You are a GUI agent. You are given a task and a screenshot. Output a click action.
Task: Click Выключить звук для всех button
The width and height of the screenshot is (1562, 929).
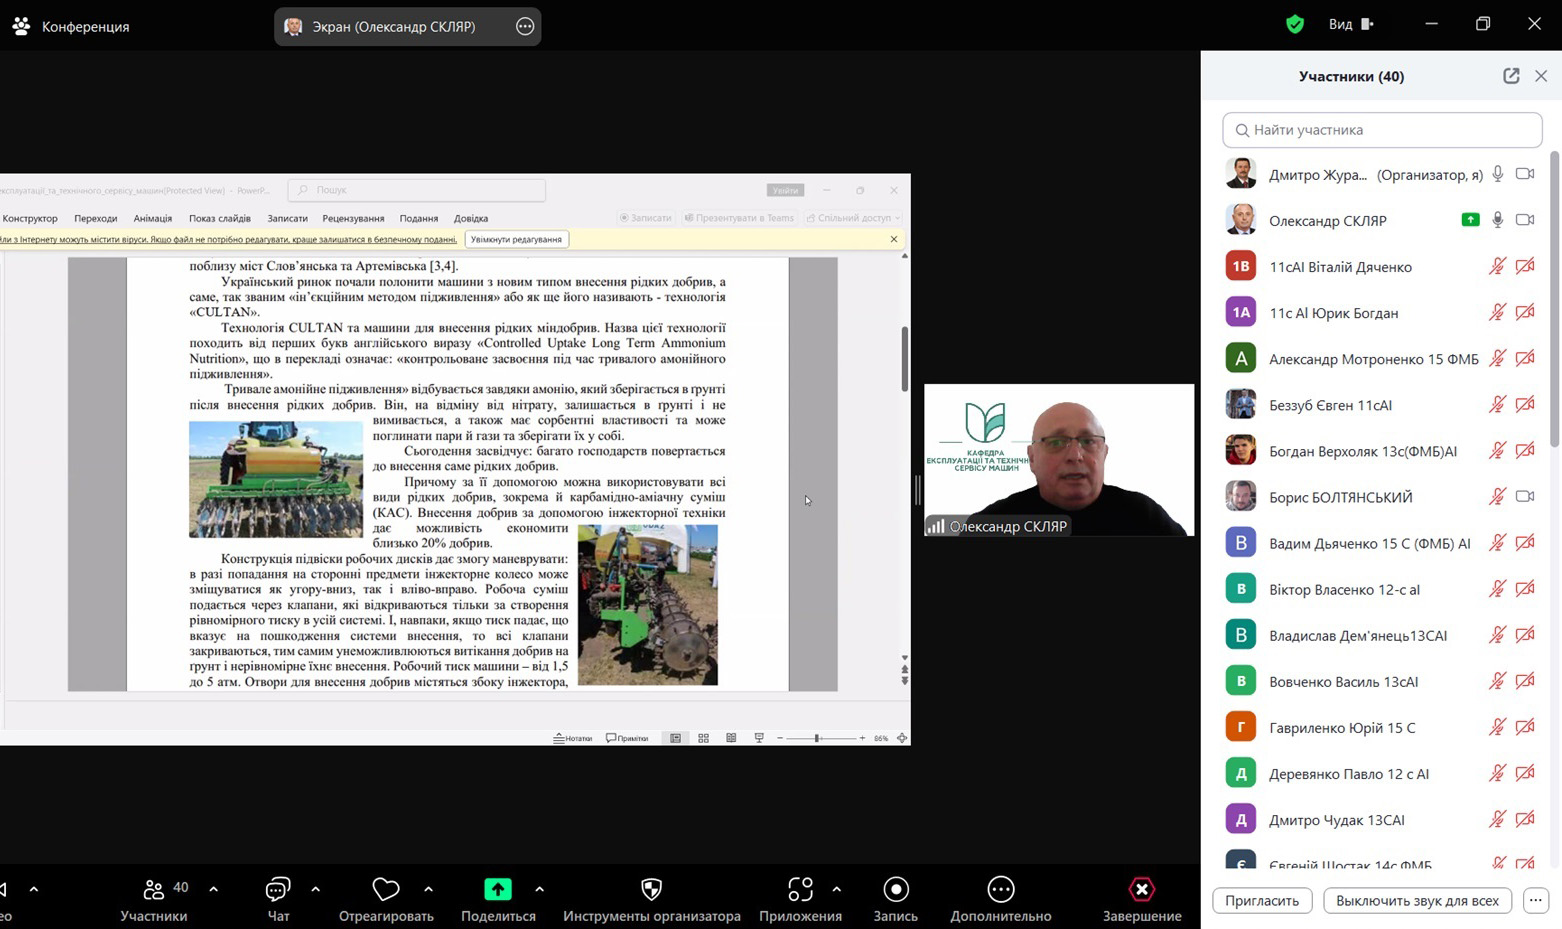click(x=1417, y=900)
